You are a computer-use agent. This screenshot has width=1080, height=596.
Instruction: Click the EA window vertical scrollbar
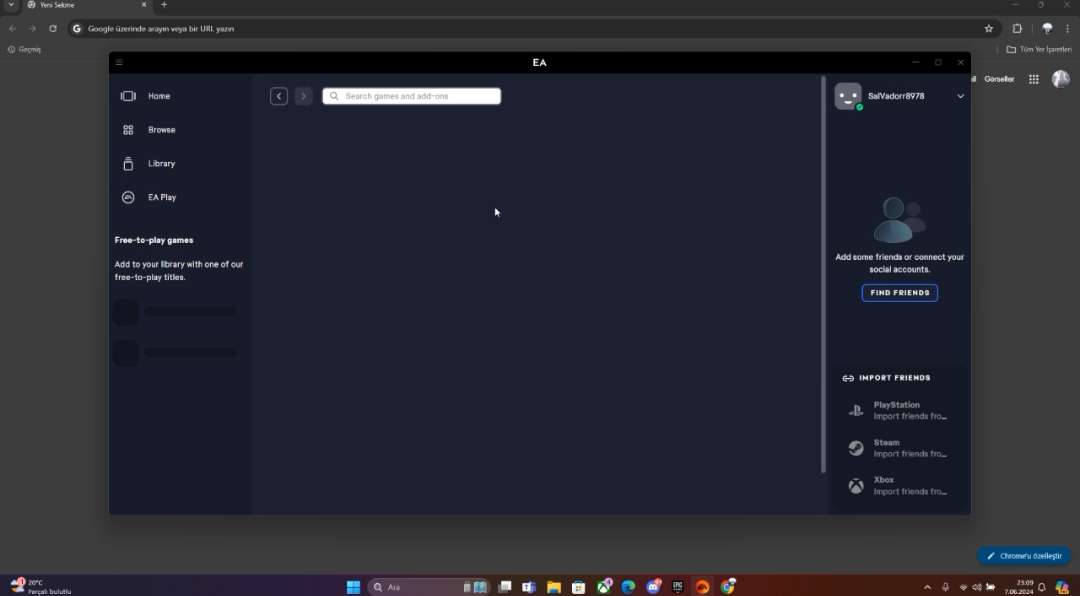(823, 274)
